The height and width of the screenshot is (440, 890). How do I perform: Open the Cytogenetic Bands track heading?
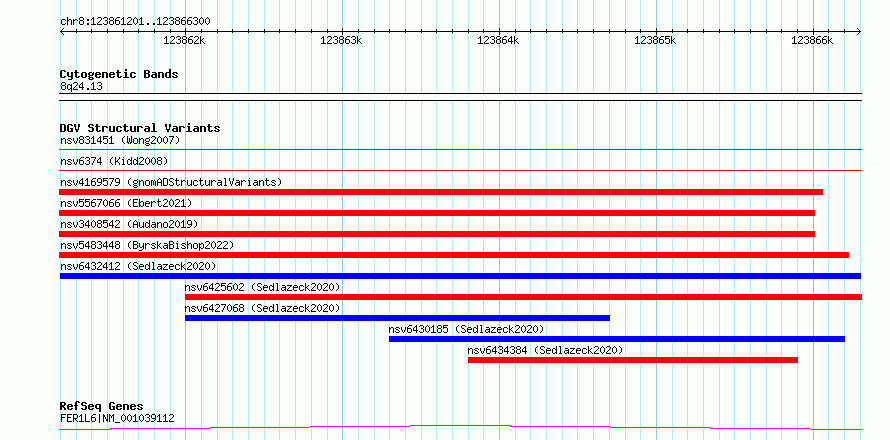coord(119,74)
